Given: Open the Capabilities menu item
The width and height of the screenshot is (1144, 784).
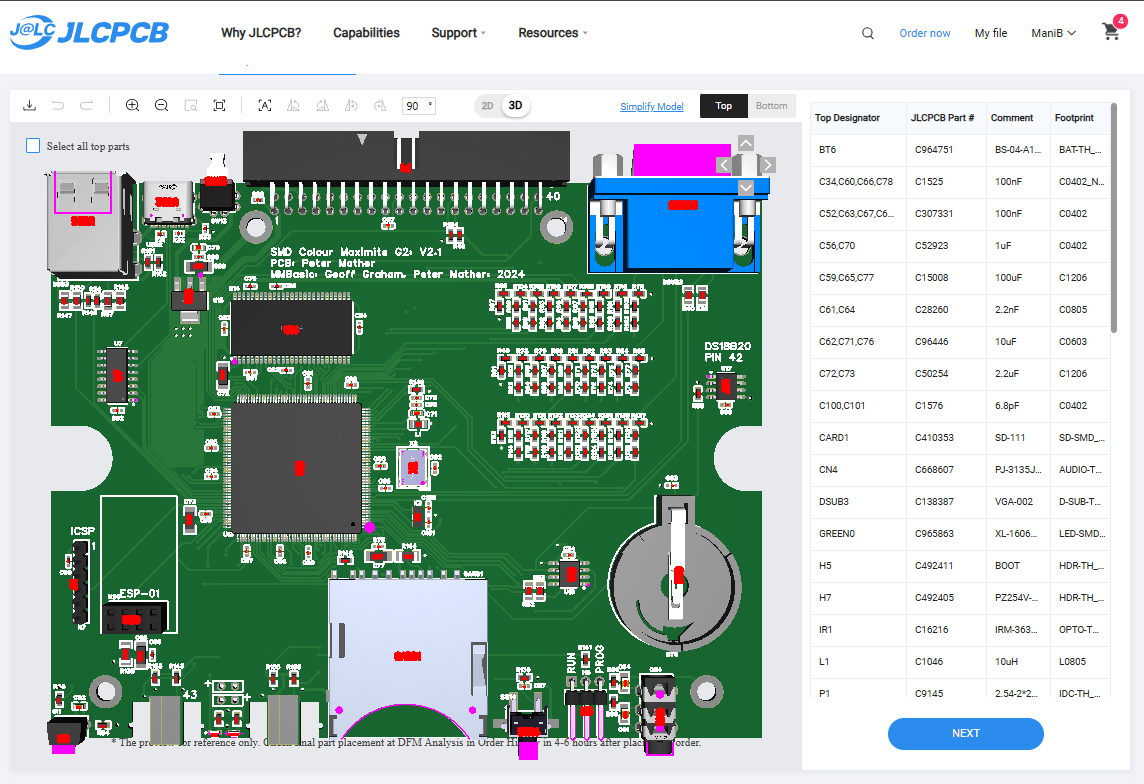Looking at the screenshot, I should tap(366, 33).
